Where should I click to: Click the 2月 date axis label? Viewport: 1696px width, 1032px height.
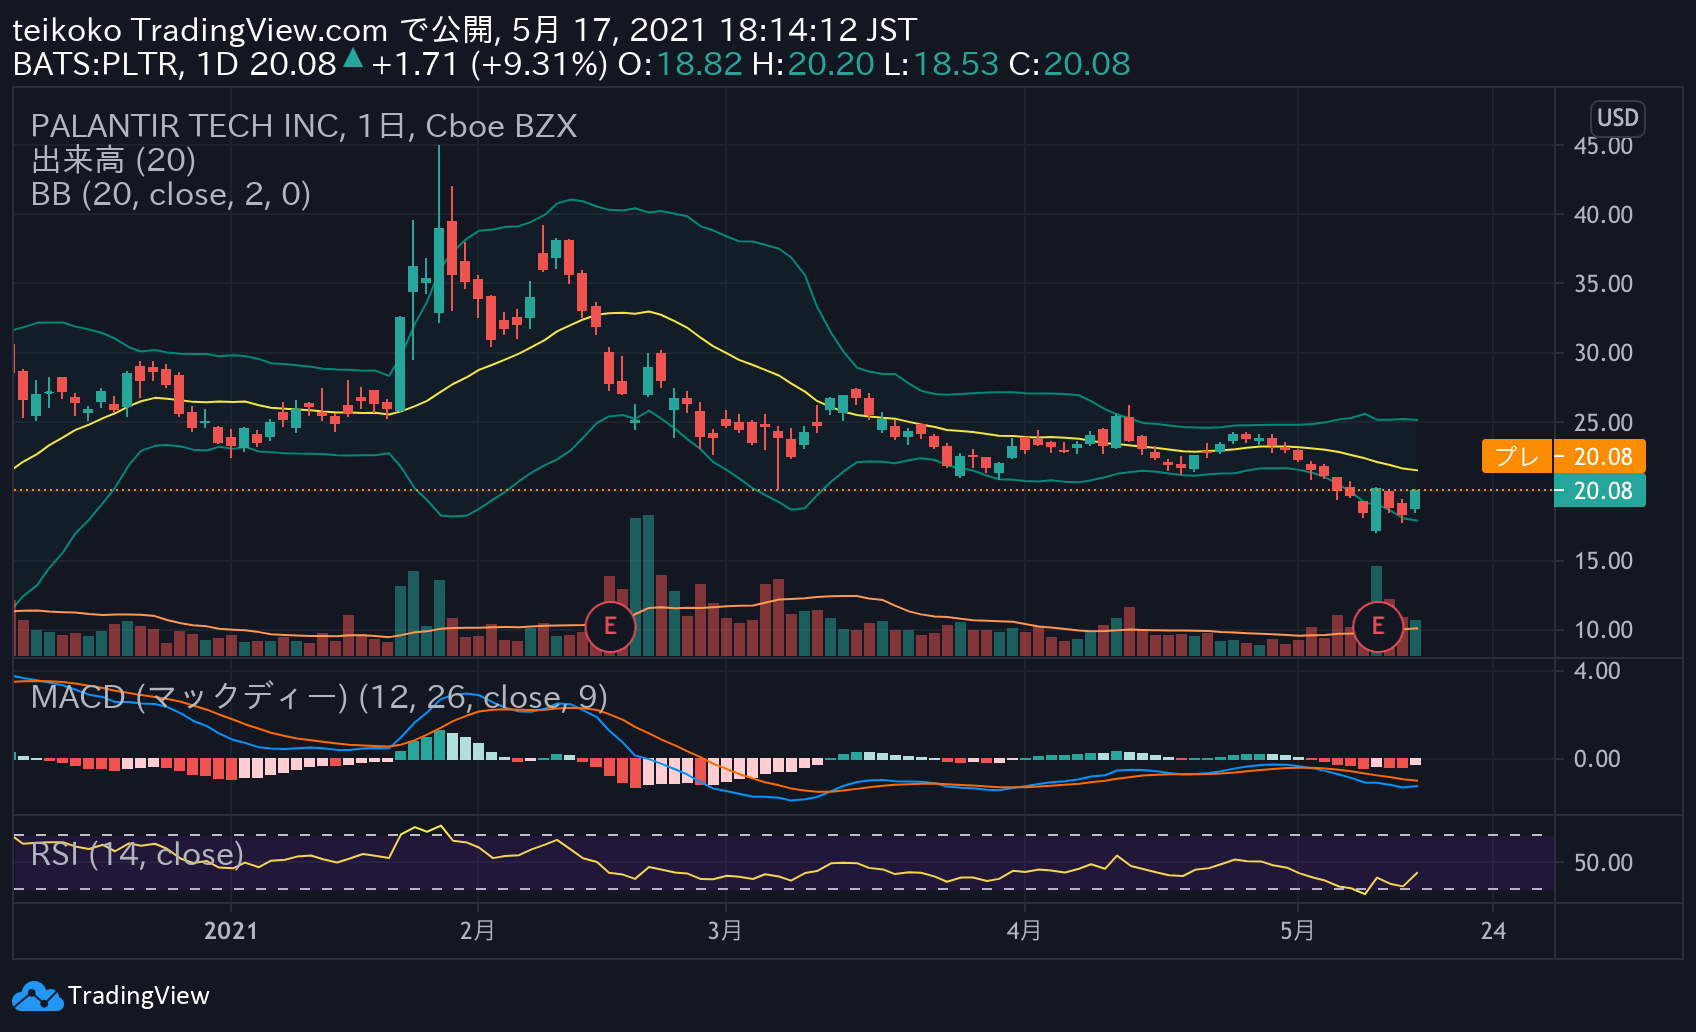click(478, 931)
